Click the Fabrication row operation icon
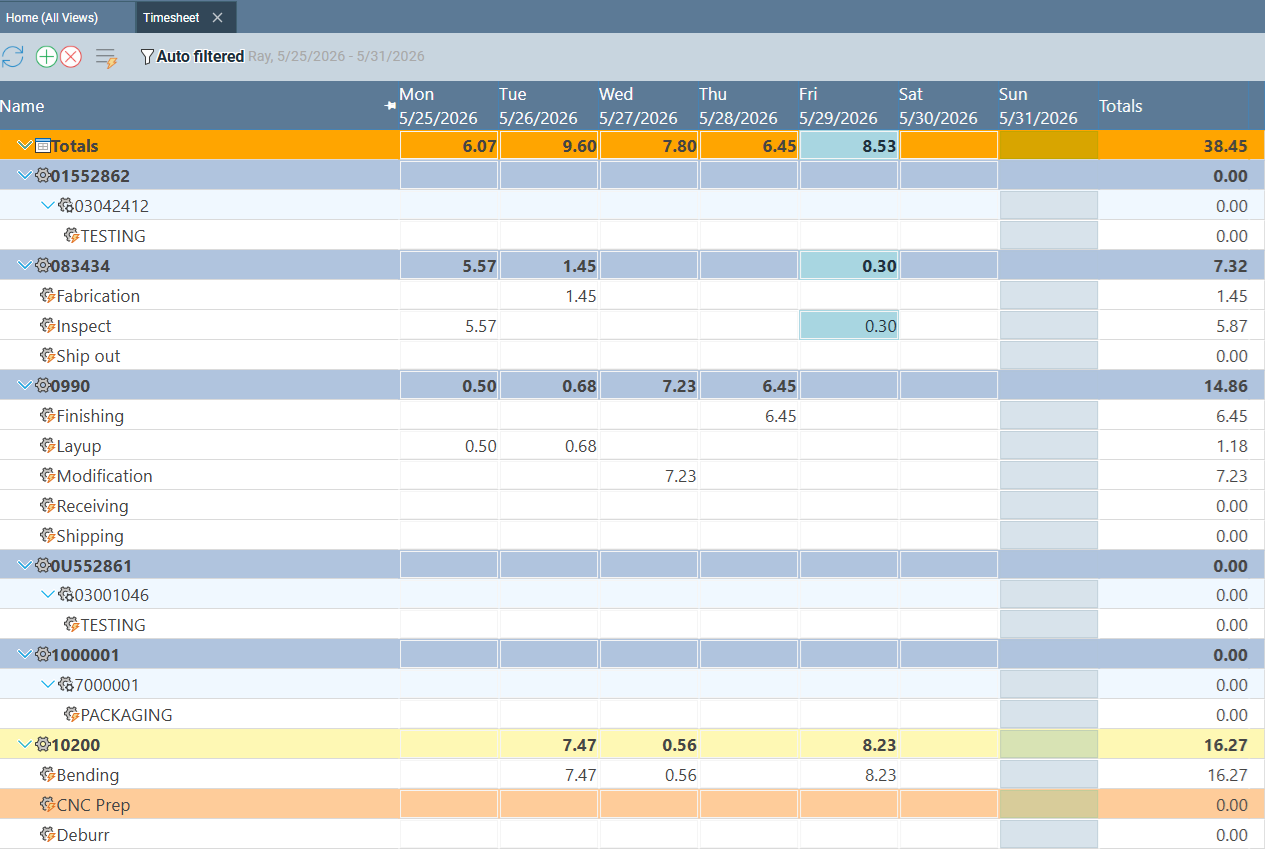 [x=47, y=296]
